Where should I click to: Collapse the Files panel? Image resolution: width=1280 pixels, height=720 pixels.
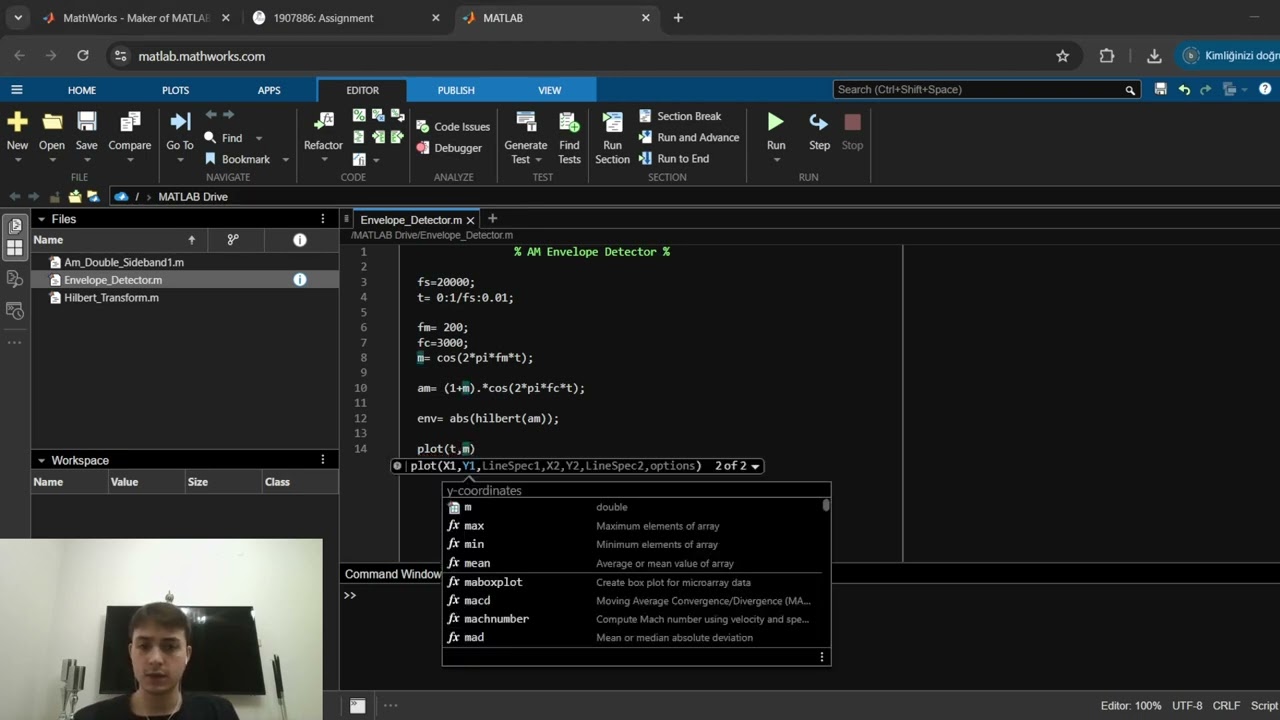[x=41, y=219]
